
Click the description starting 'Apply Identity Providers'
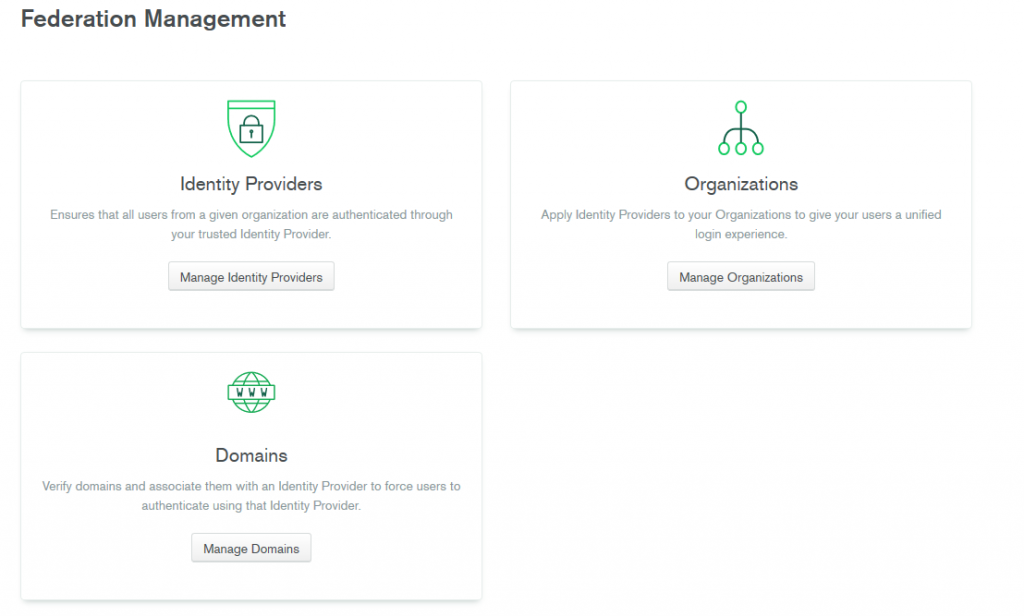point(741,224)
